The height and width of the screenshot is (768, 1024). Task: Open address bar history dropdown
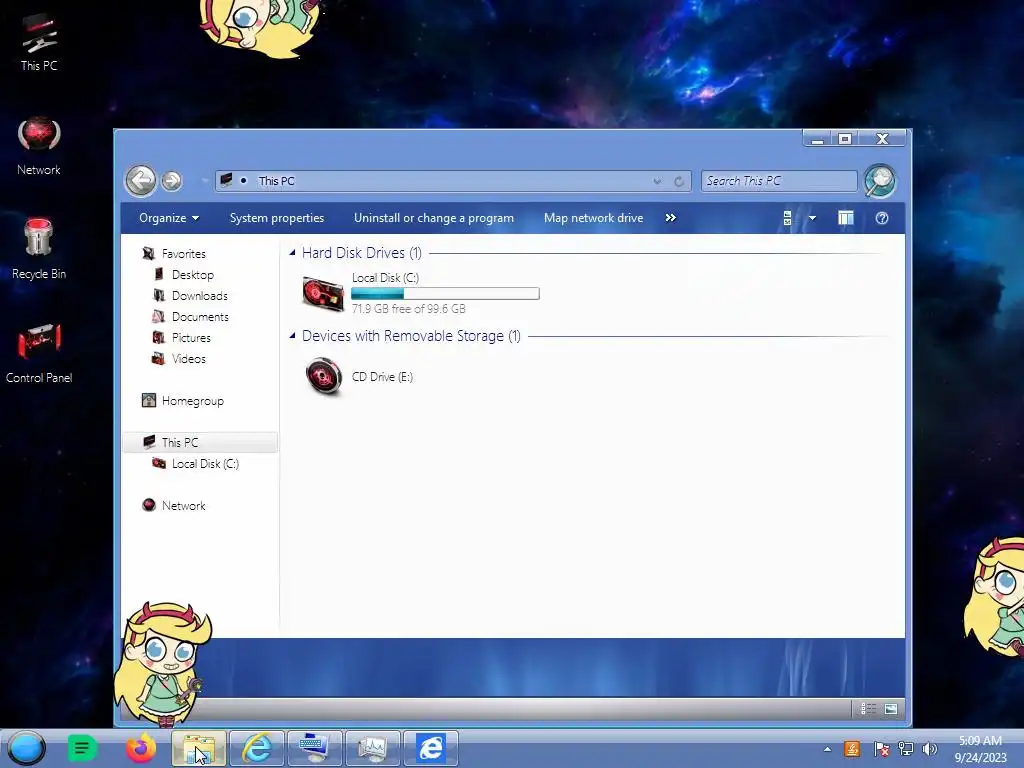click(657, 182)
